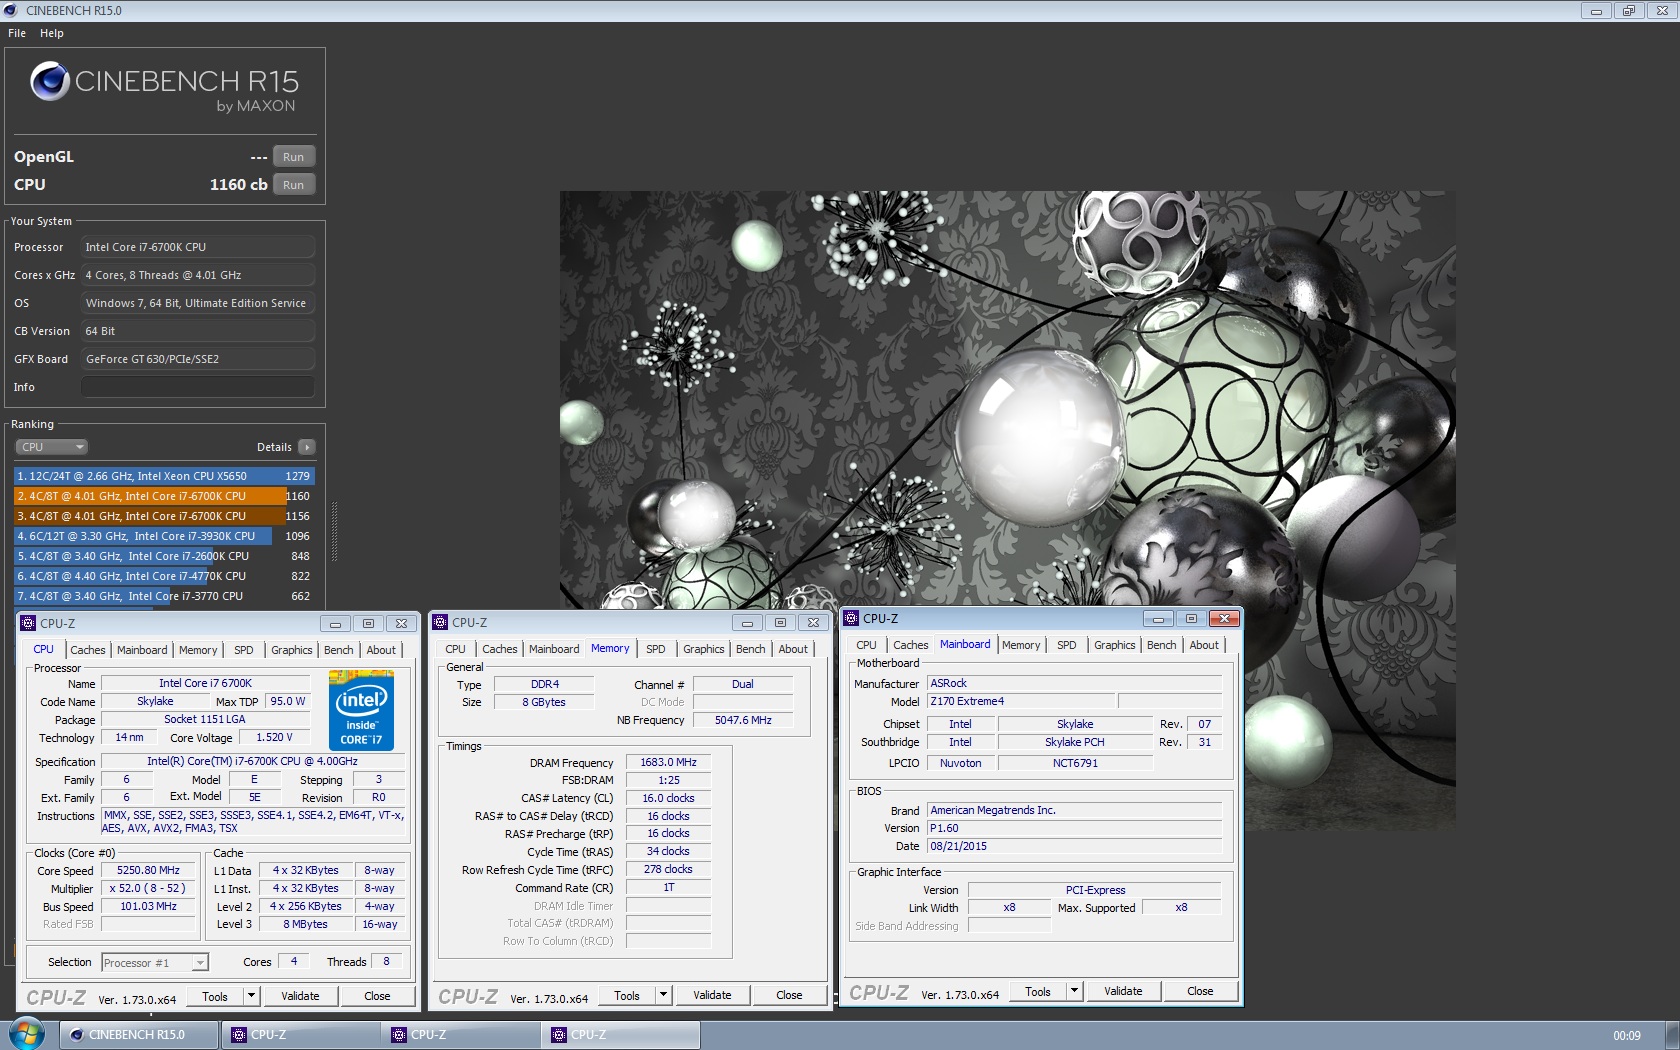Click the GFX Board GeForce GT 630 field
The height and width of the screenshot is (1050, 1680).
click(198, 359)
